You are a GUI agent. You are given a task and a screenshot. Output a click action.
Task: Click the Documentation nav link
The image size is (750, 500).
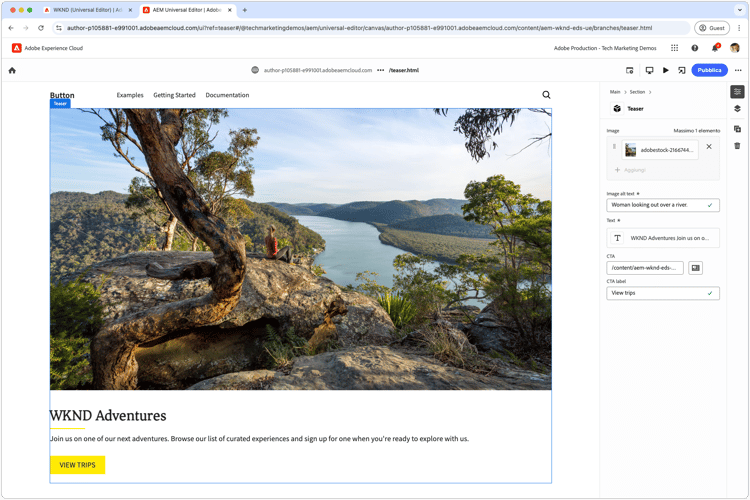click(227, 95)
